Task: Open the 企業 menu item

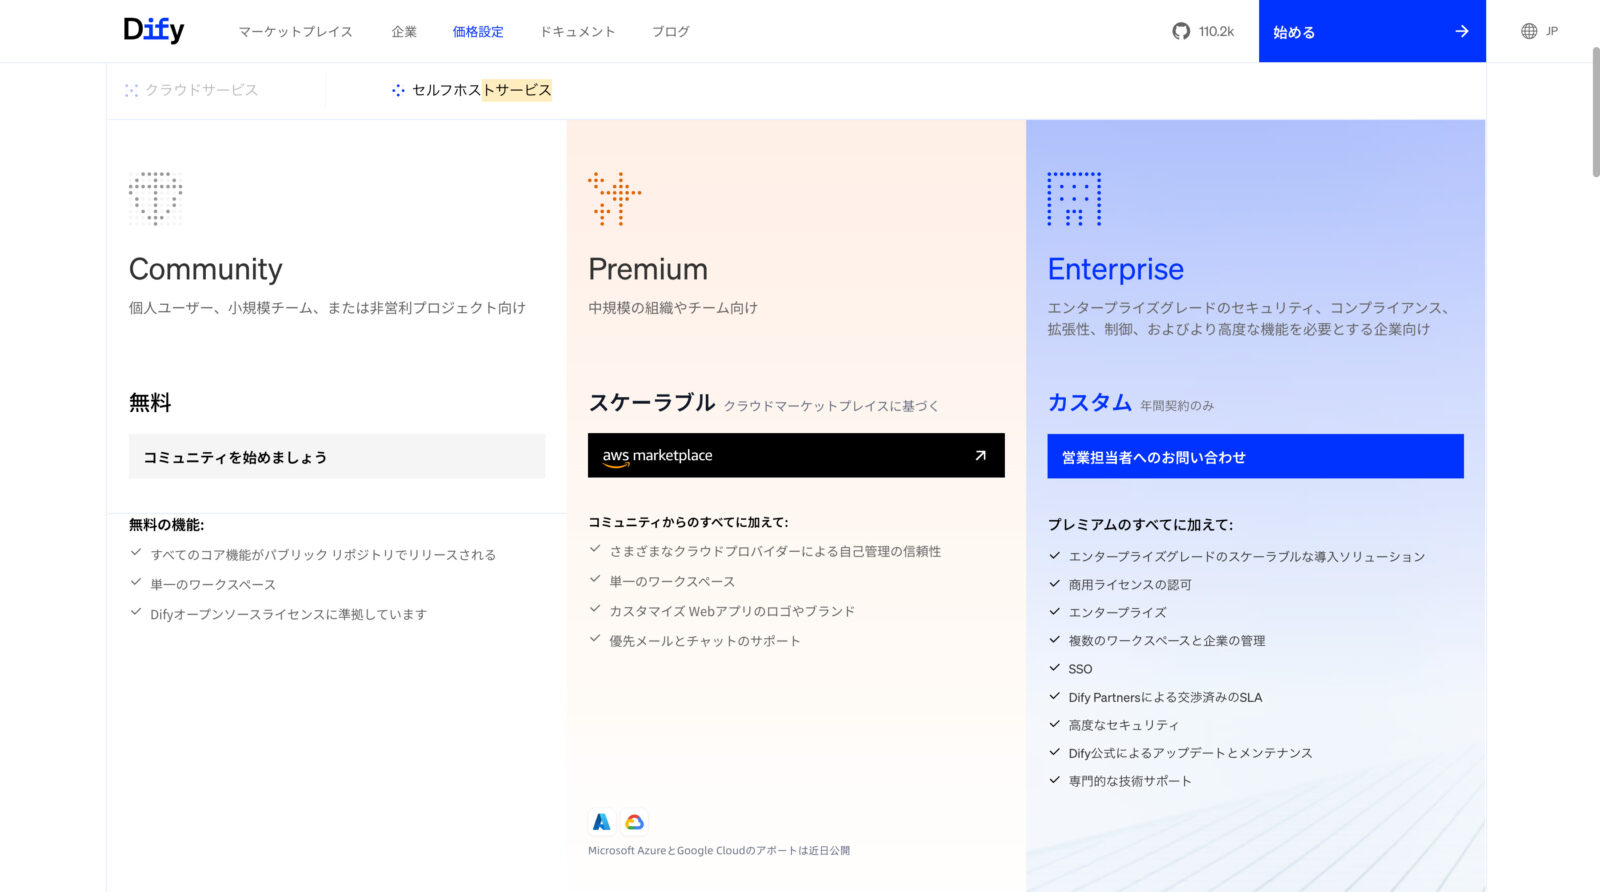Action: tap(404, 32)
